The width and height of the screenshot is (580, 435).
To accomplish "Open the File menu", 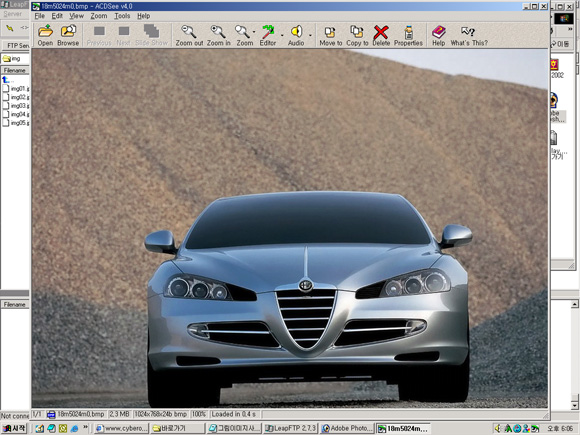I will 39,16.
